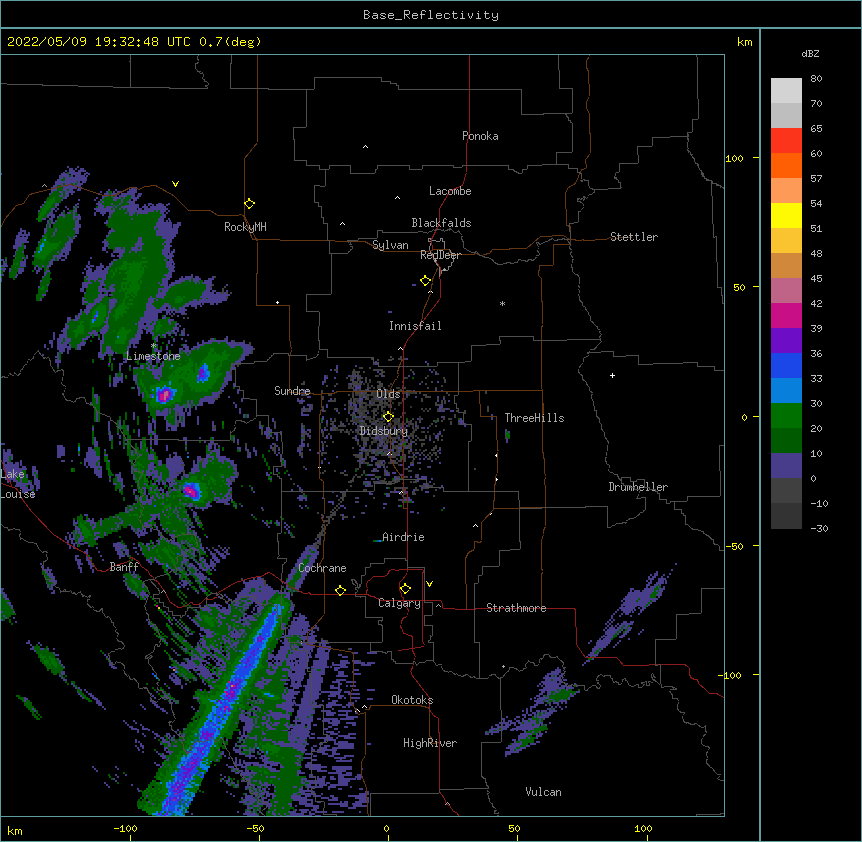Click the white asterisk marker east of Innisfail
The width and height of the screenshot is (862, 842).
(502, 303)
